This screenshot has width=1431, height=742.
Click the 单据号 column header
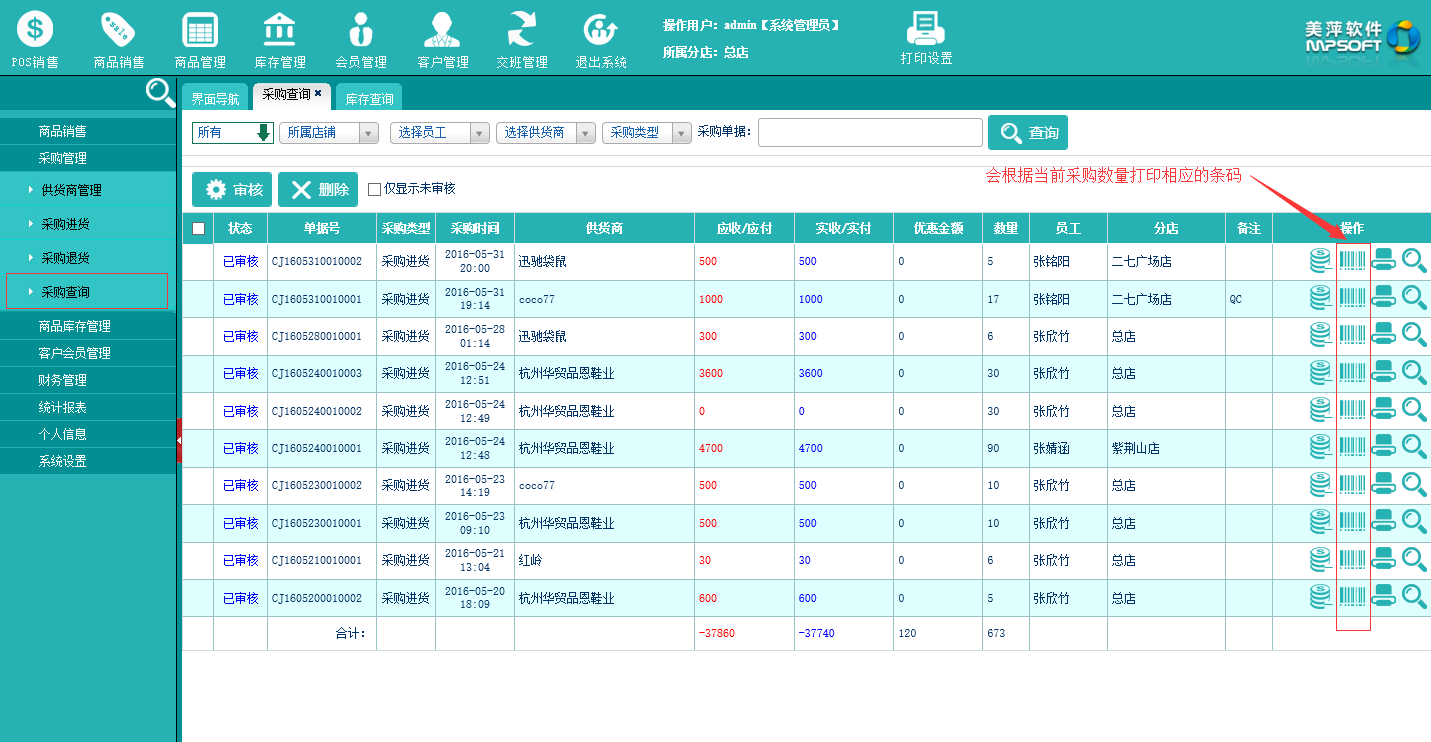pyautogui.click(x=322, y=228)
